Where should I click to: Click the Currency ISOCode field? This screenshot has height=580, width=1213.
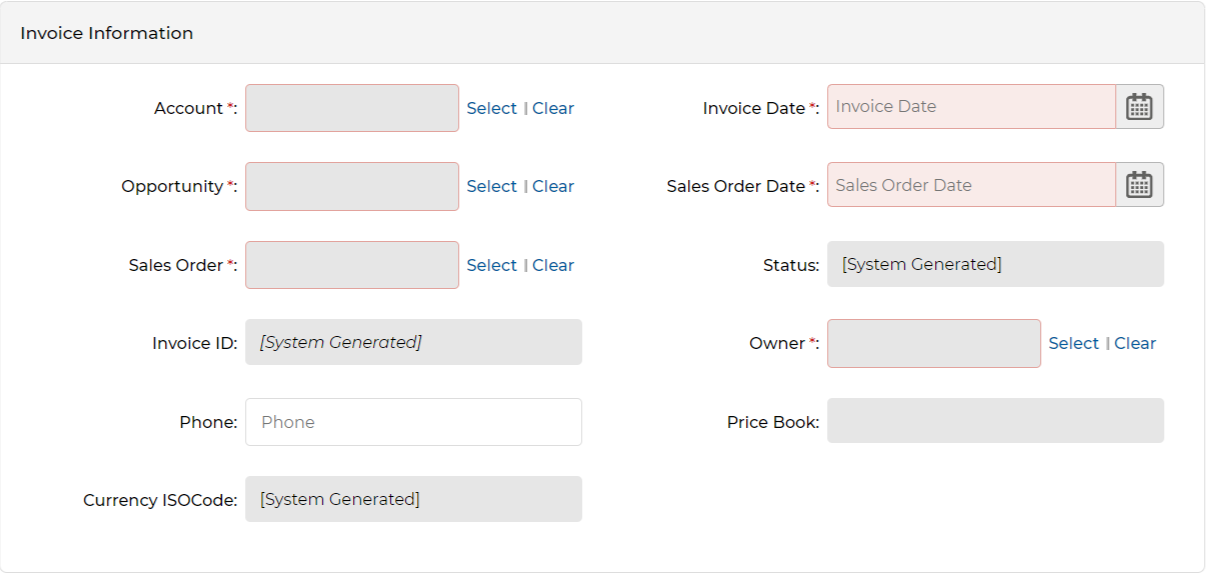pyautogui.click(x=413, y=499)
